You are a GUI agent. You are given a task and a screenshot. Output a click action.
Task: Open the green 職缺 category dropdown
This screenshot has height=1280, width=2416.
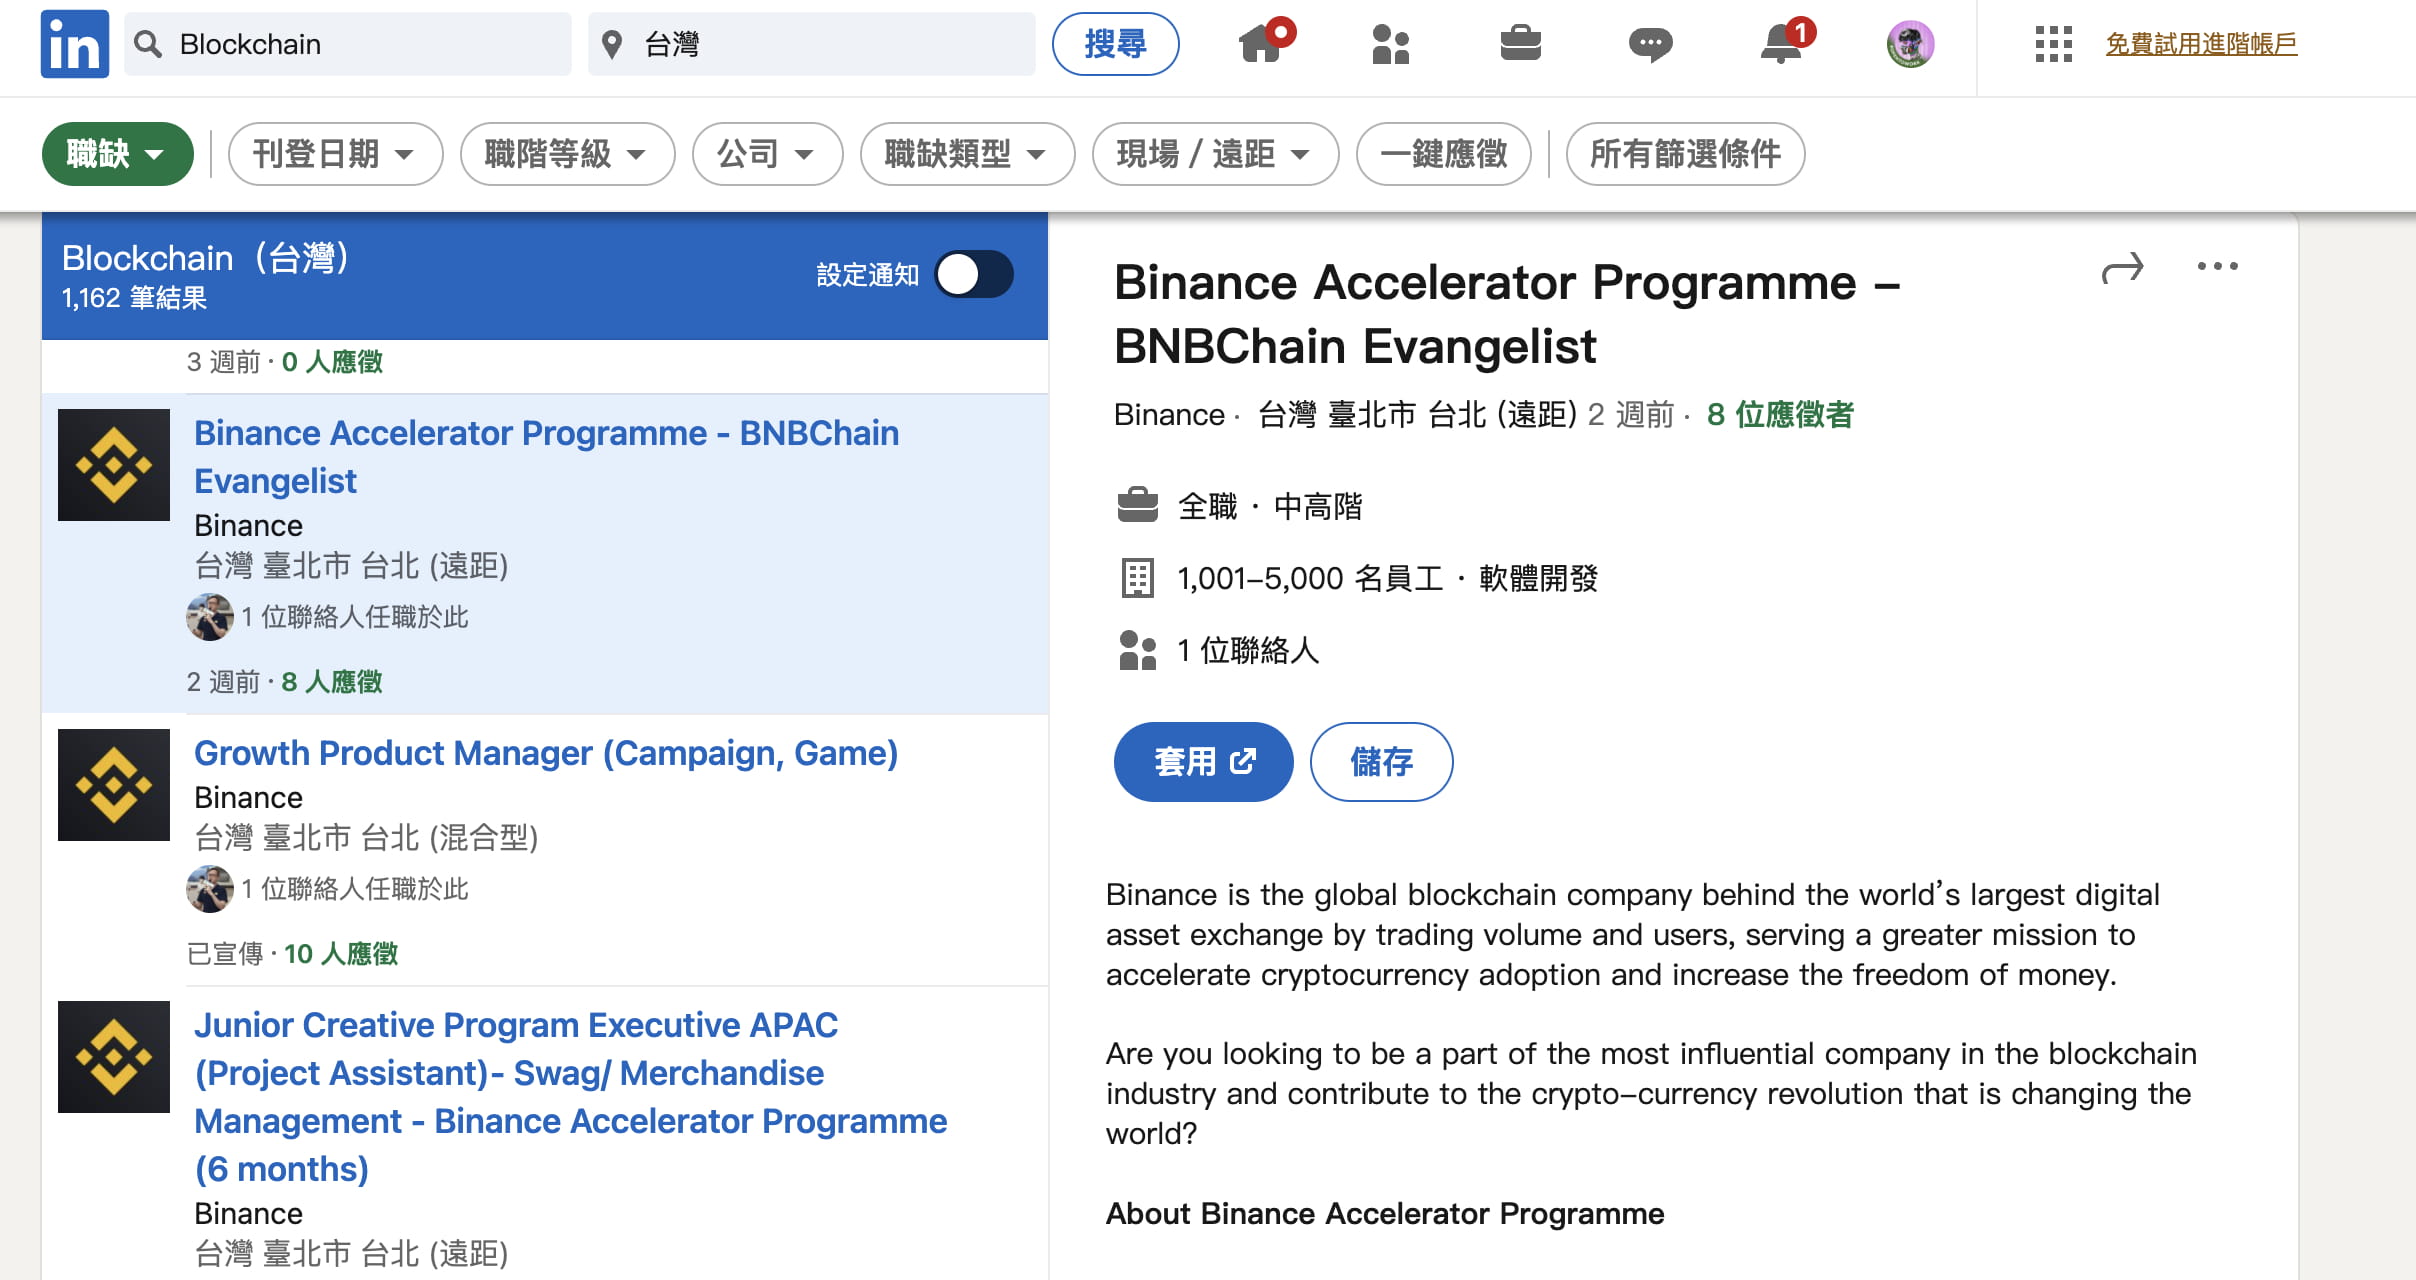coord(117,154)
